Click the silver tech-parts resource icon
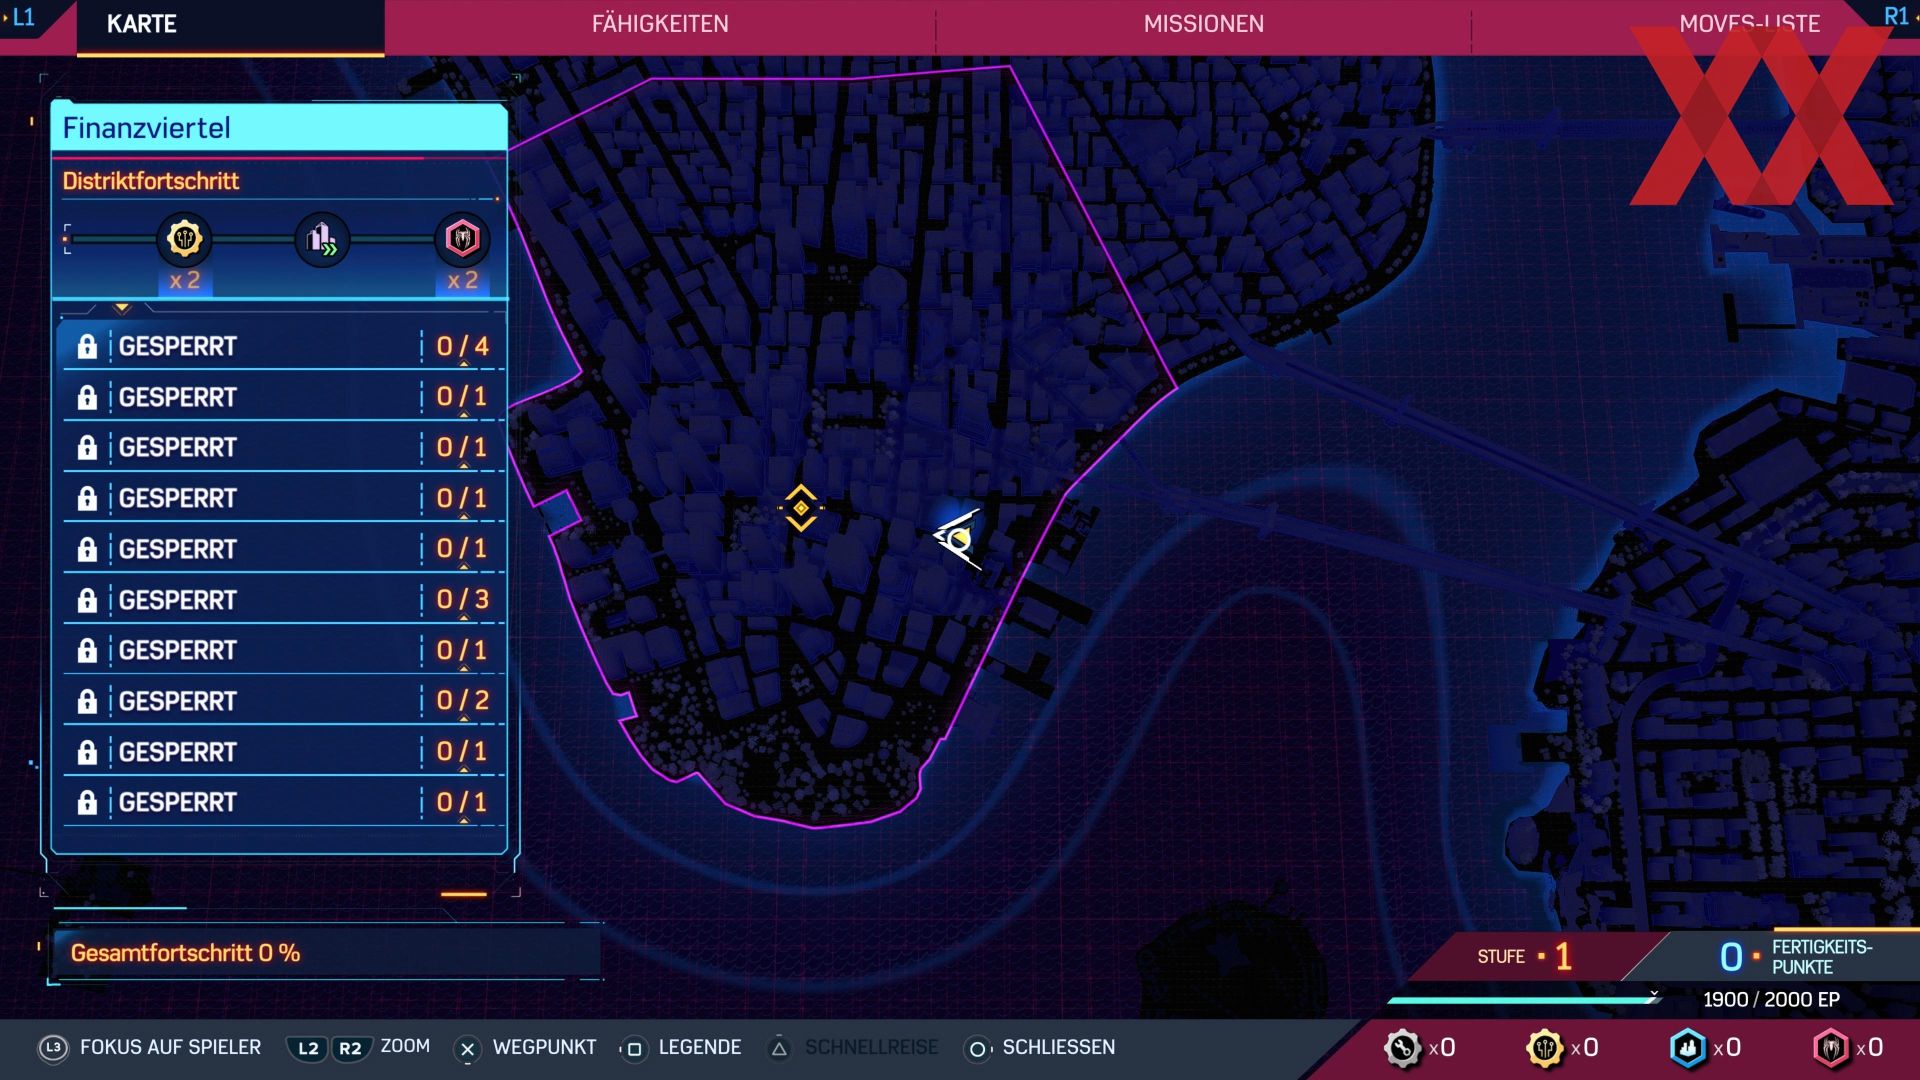The height and width of the screenshot is (1080, 1920). pos(1402,1048)
